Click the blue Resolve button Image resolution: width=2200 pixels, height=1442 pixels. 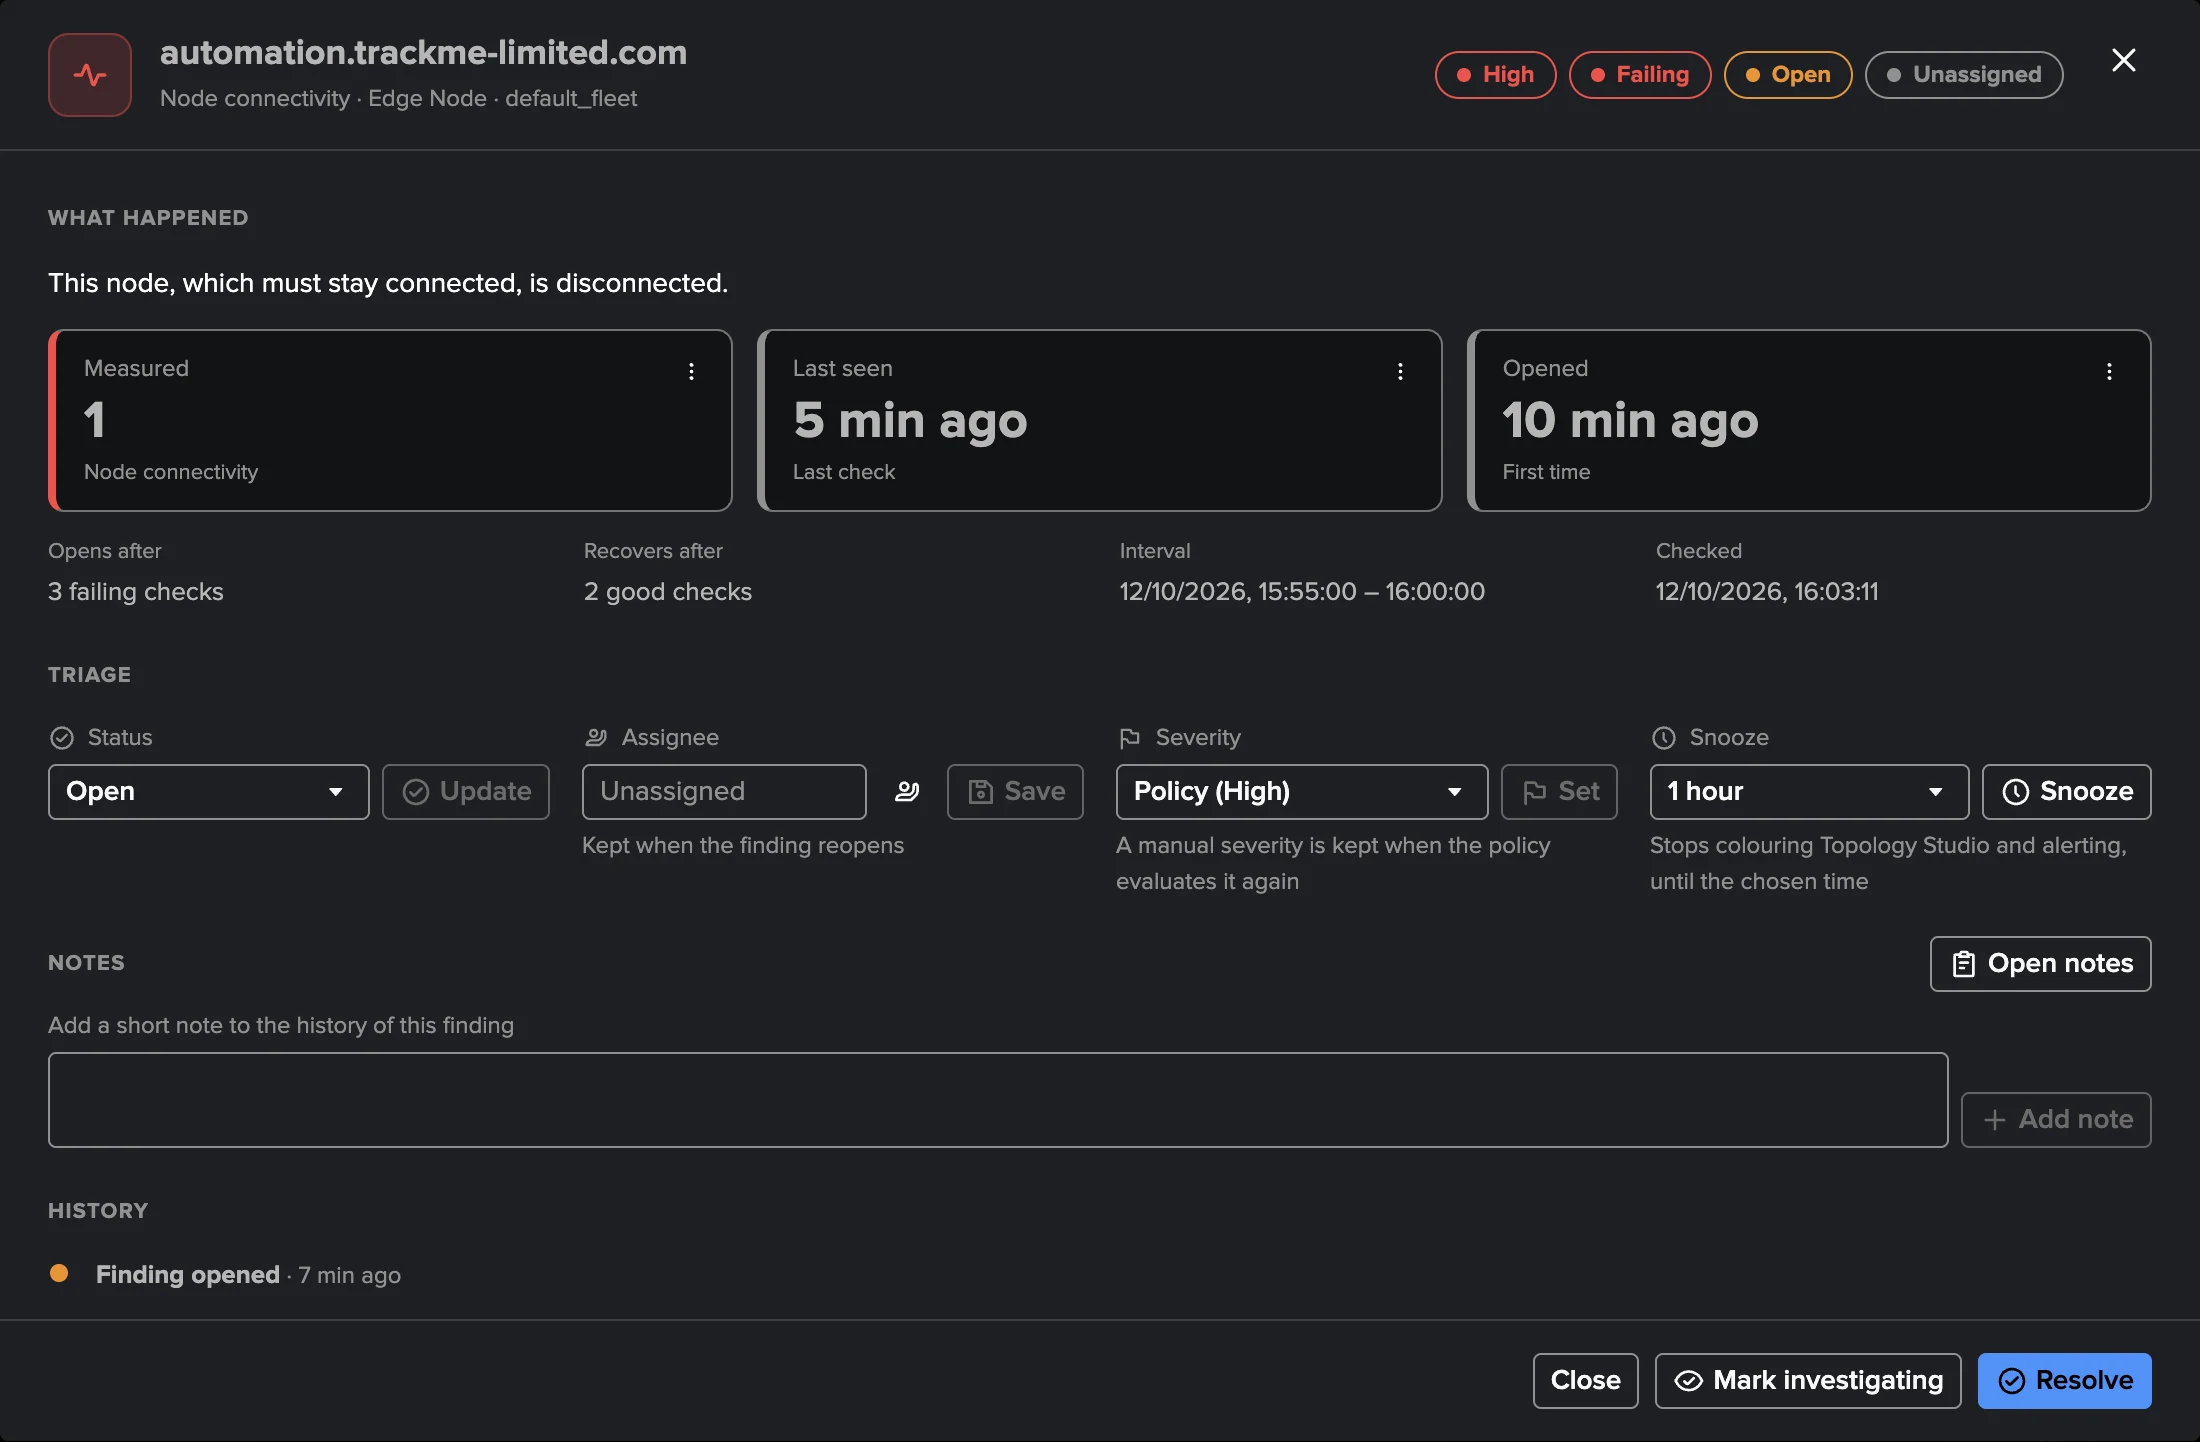pos(2064,1381)
